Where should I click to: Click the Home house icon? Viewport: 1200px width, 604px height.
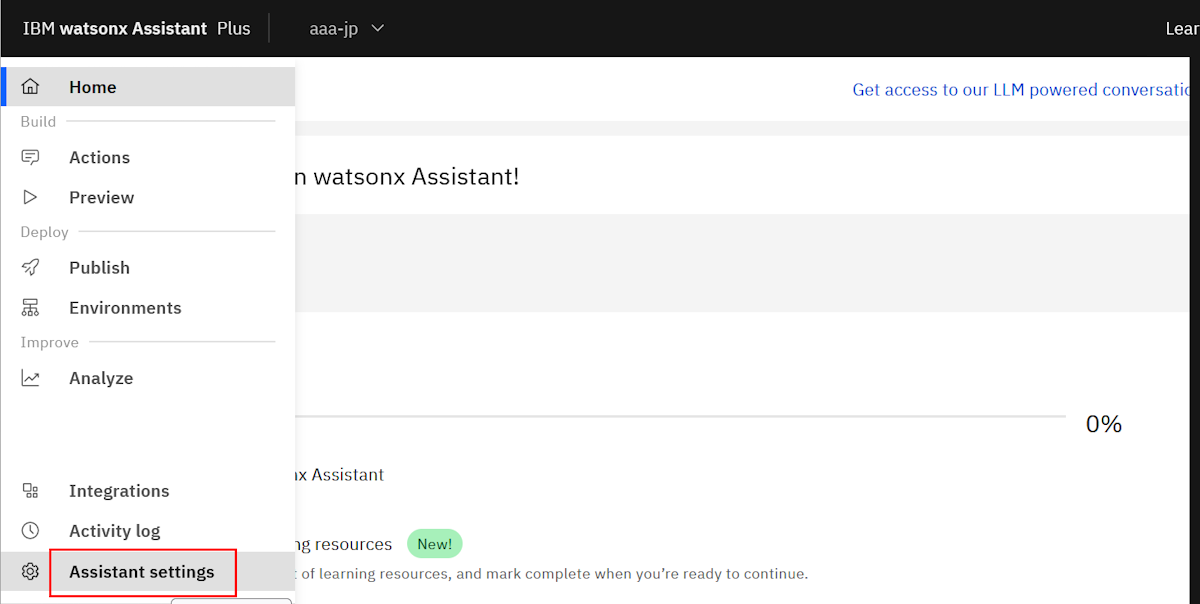(x=31, y=87)
